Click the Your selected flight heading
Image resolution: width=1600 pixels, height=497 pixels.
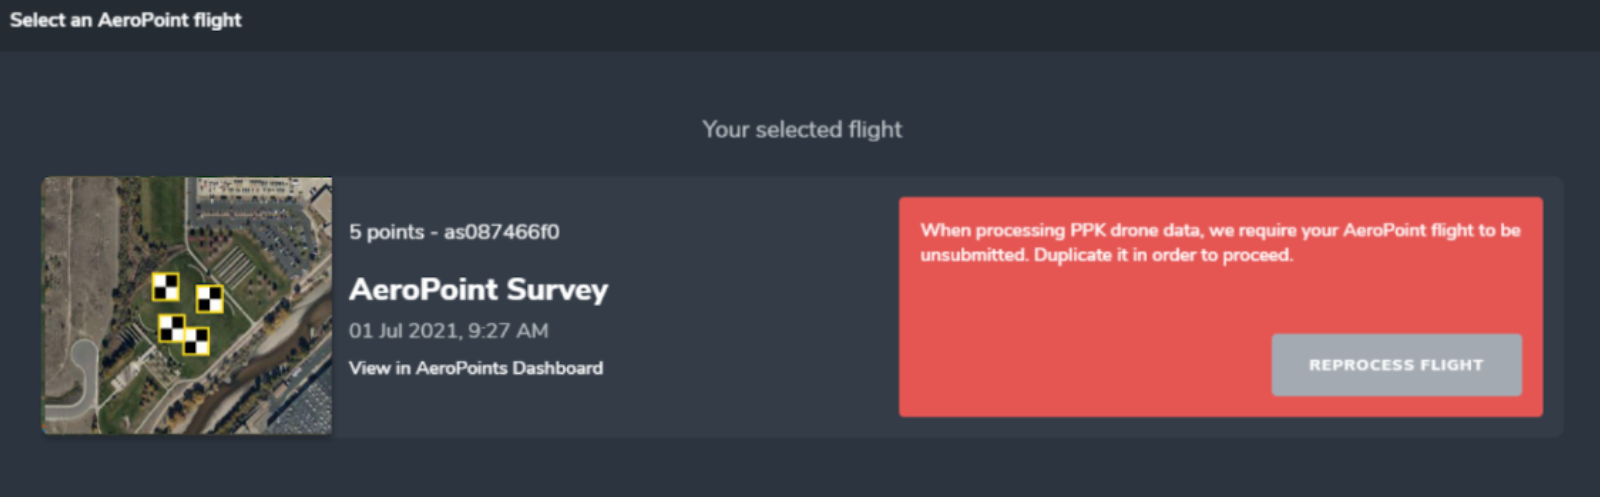coord(801,129)
